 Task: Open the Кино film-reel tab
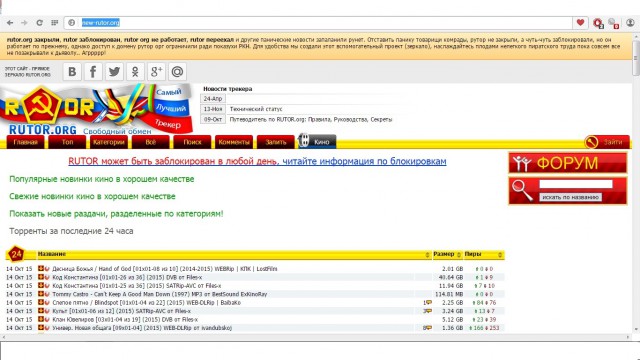317,141
